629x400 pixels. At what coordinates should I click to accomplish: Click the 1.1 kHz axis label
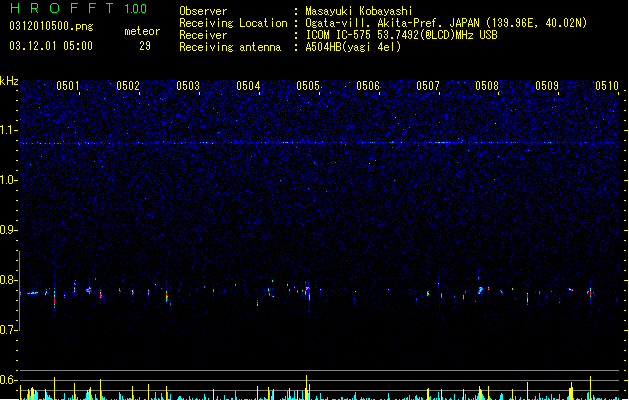(x=9, y=130)
